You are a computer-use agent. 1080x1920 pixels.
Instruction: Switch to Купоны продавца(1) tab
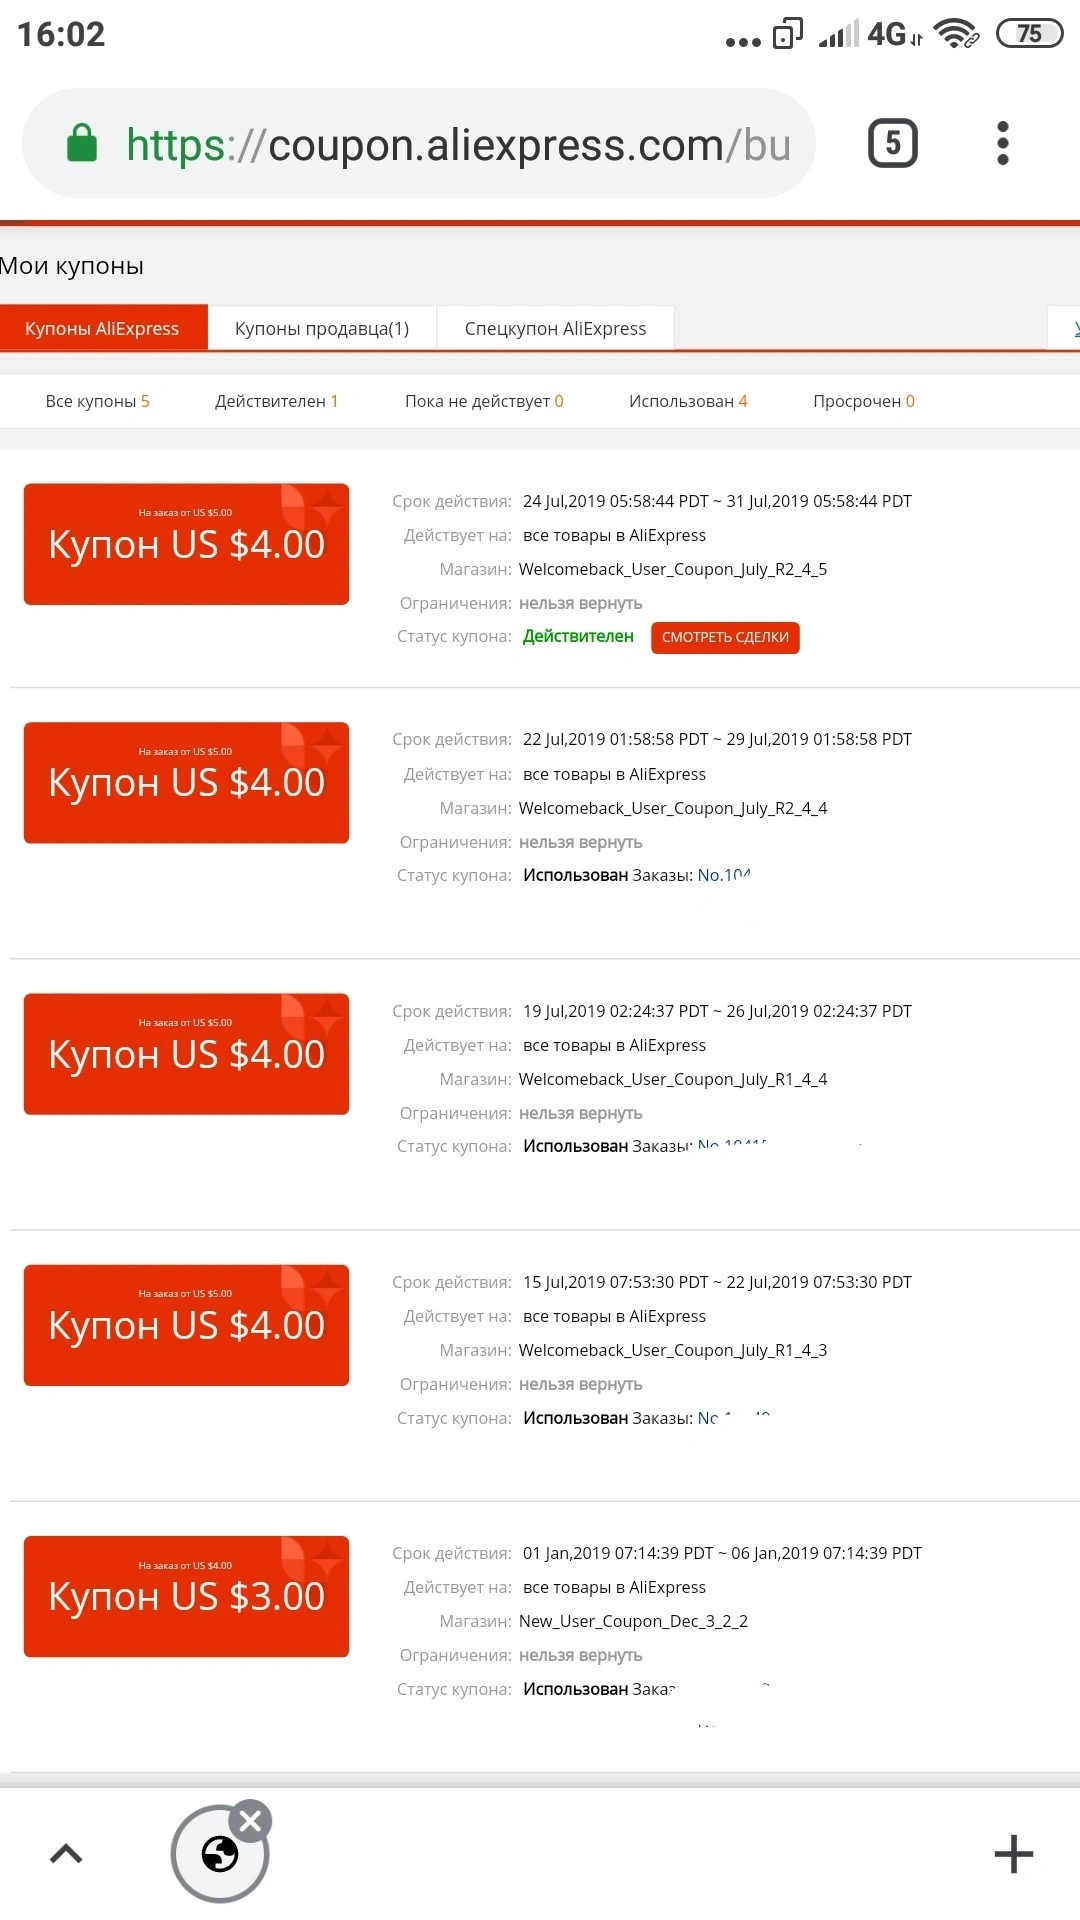click(322, 328)
